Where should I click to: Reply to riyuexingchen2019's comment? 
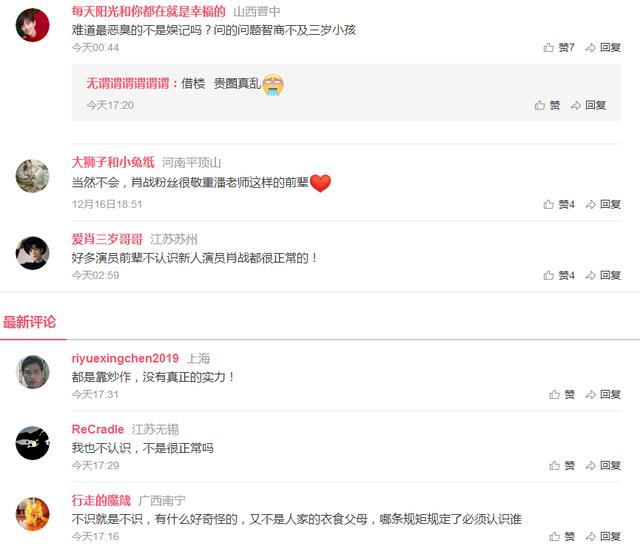point(603,395)
